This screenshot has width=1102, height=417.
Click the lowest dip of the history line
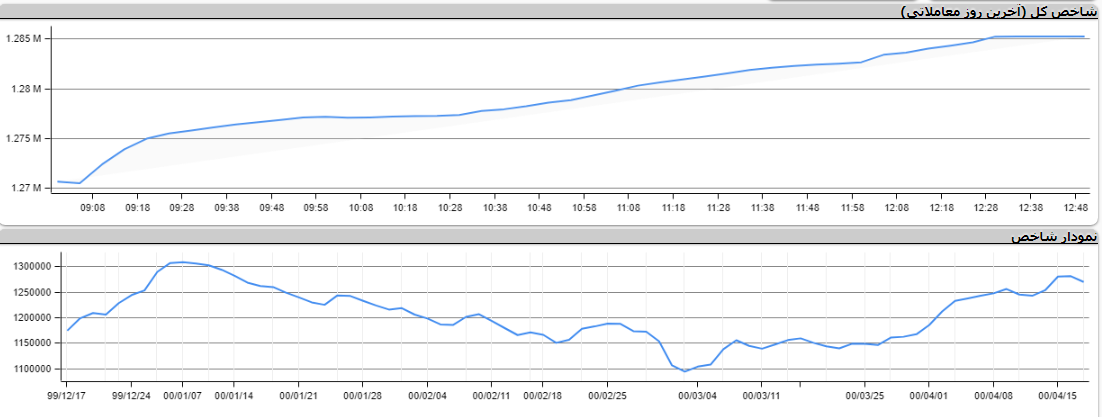[x=686, y=371]
